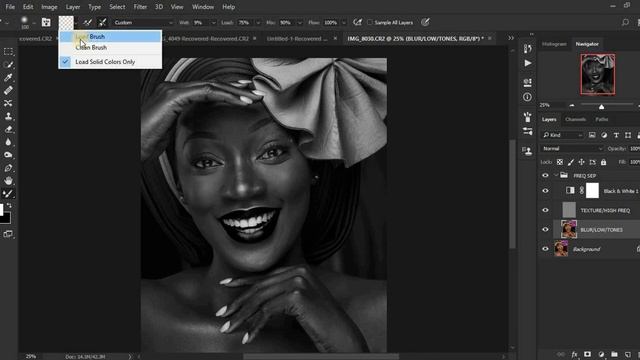This screenshot has height=360, width=640.
Task: Add a layer mask from Layers footer
Action: click(587, 354)
